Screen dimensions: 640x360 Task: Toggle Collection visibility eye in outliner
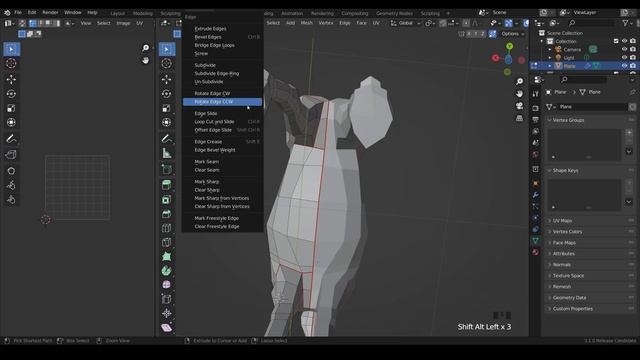click(x=624, y=41)
